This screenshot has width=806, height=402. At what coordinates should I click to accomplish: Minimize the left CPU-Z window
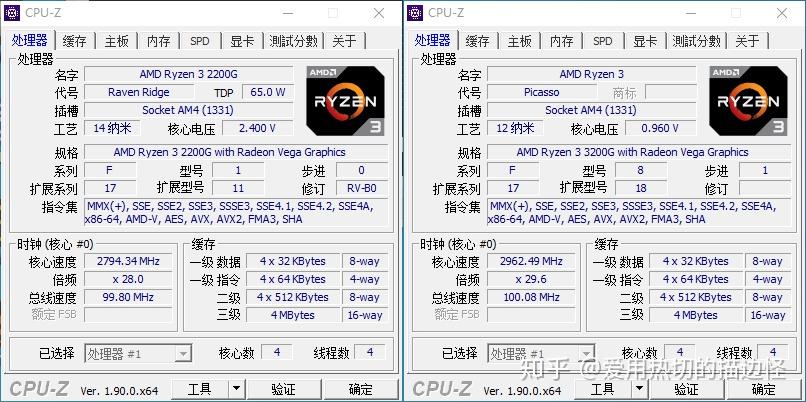pyautogui.click(x=289, y=13)
